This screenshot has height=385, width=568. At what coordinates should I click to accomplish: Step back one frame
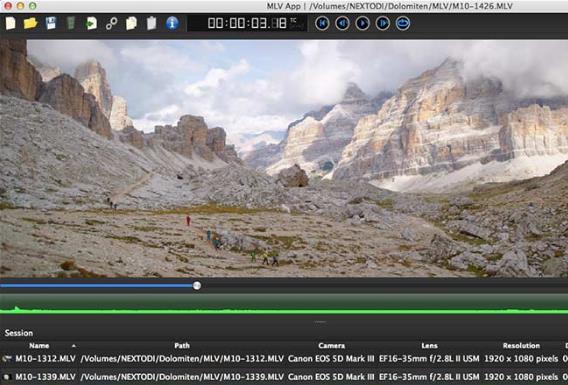[342, 24]
